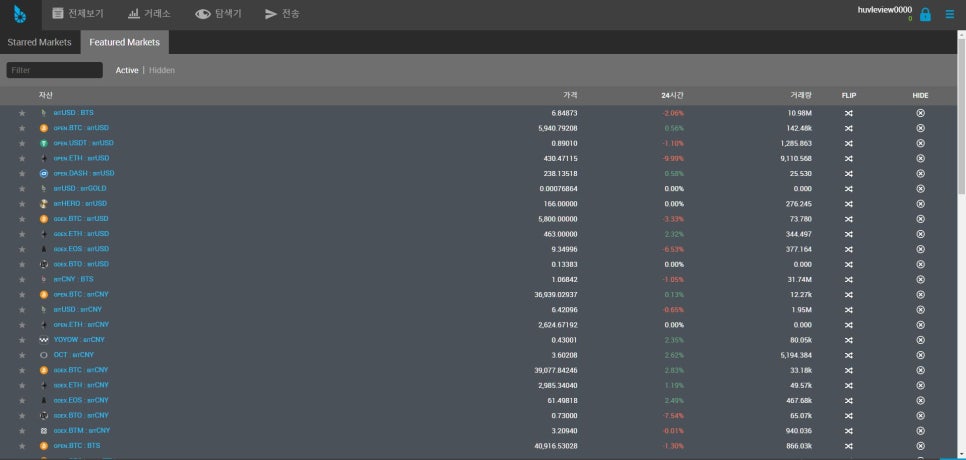This screenshot has height=460, width=966.
Task: Flip the bitUSD : BTS market pair
Action: [848, 113]
